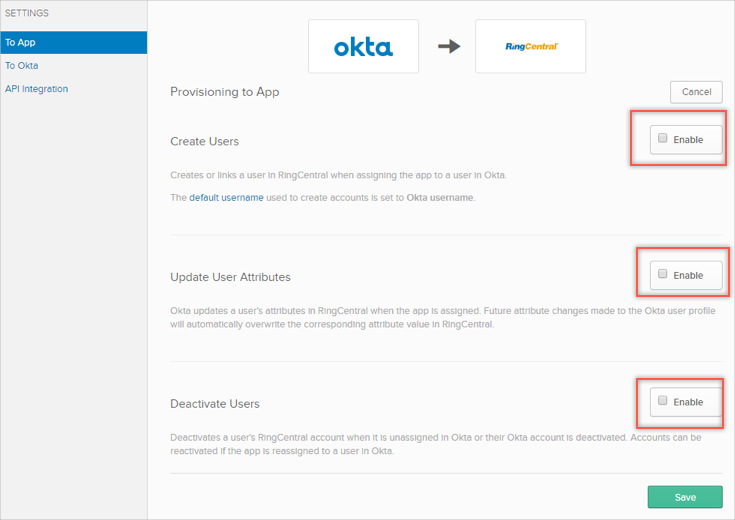Screen dimensions: 735x520
Task: Click the Provisioning to App heading
Action: pos(225,92)
